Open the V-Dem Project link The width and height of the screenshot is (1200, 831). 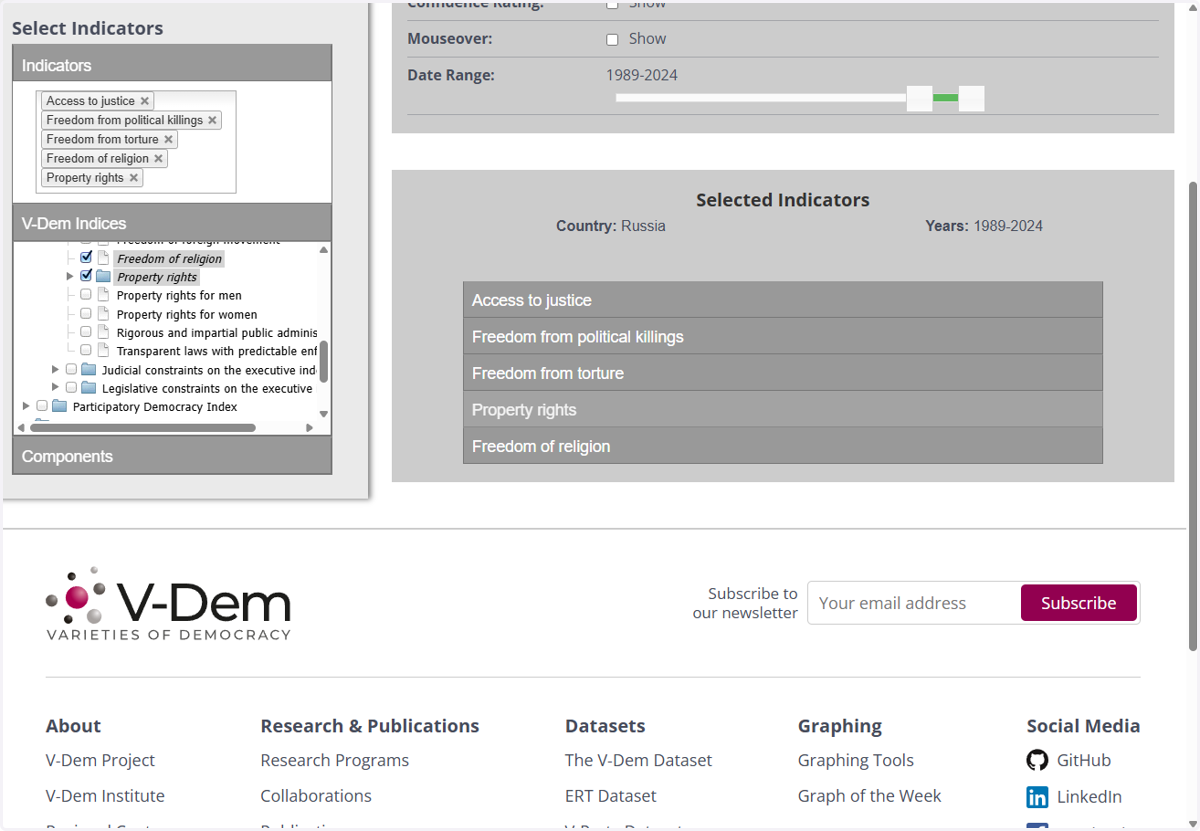tap(100, 760)
